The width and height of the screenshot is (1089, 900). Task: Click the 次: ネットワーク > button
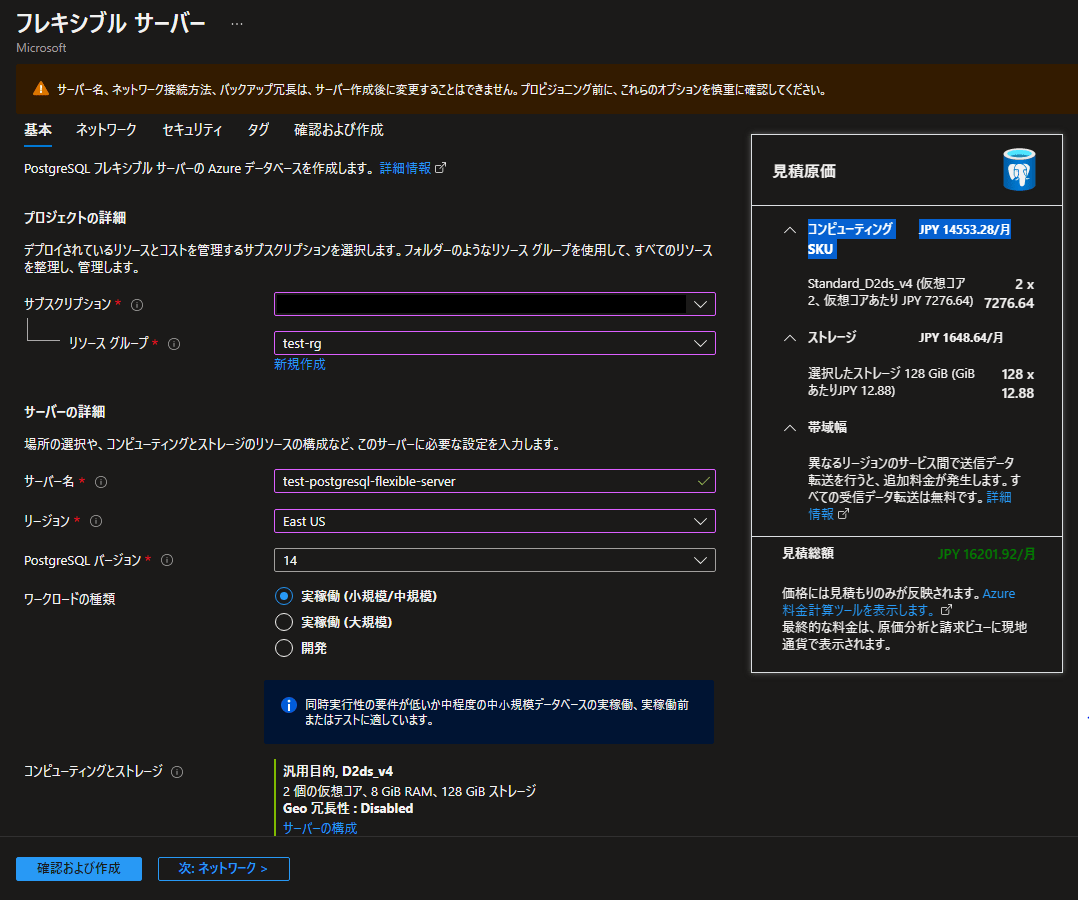tap(224, 869)
